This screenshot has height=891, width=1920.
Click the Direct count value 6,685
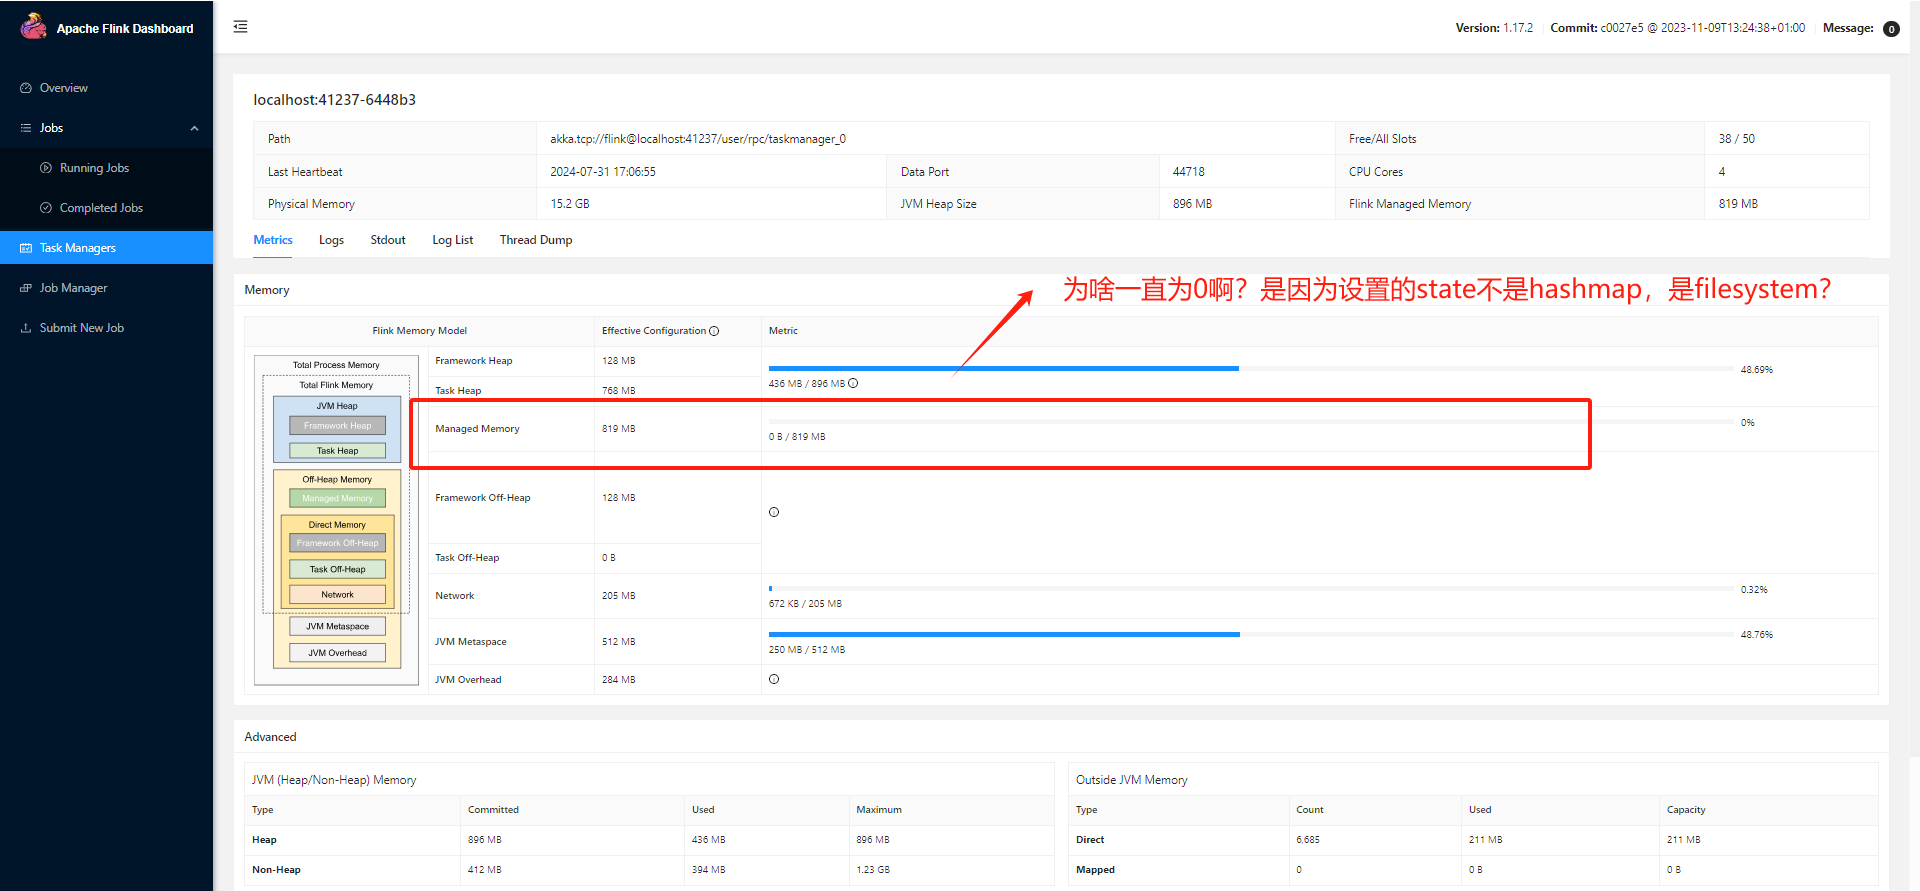1307,840
